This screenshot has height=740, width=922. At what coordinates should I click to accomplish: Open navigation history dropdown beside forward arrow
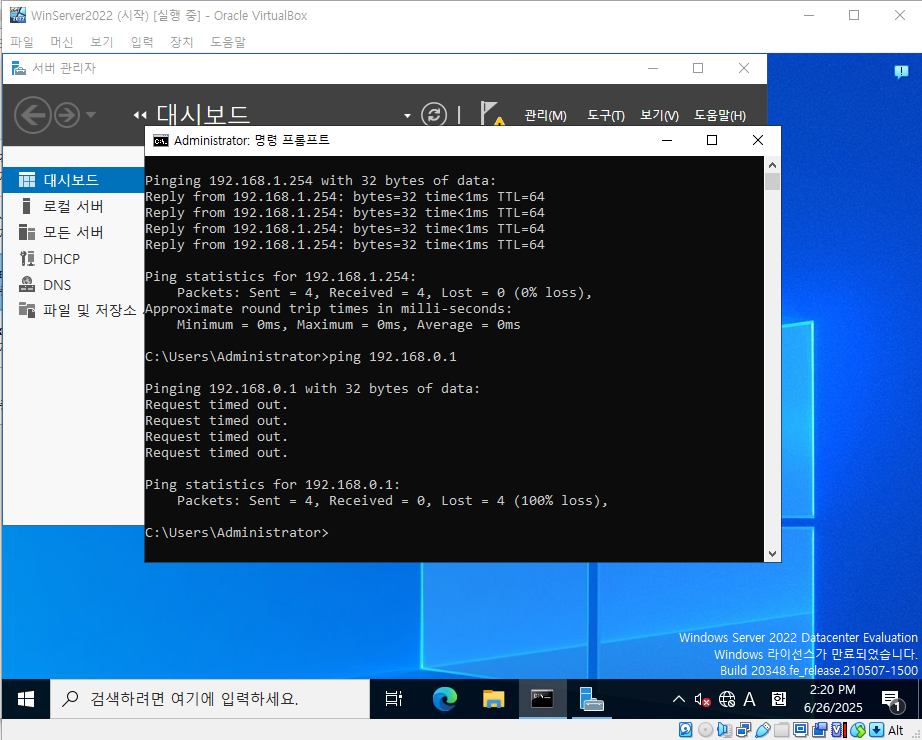91,115
